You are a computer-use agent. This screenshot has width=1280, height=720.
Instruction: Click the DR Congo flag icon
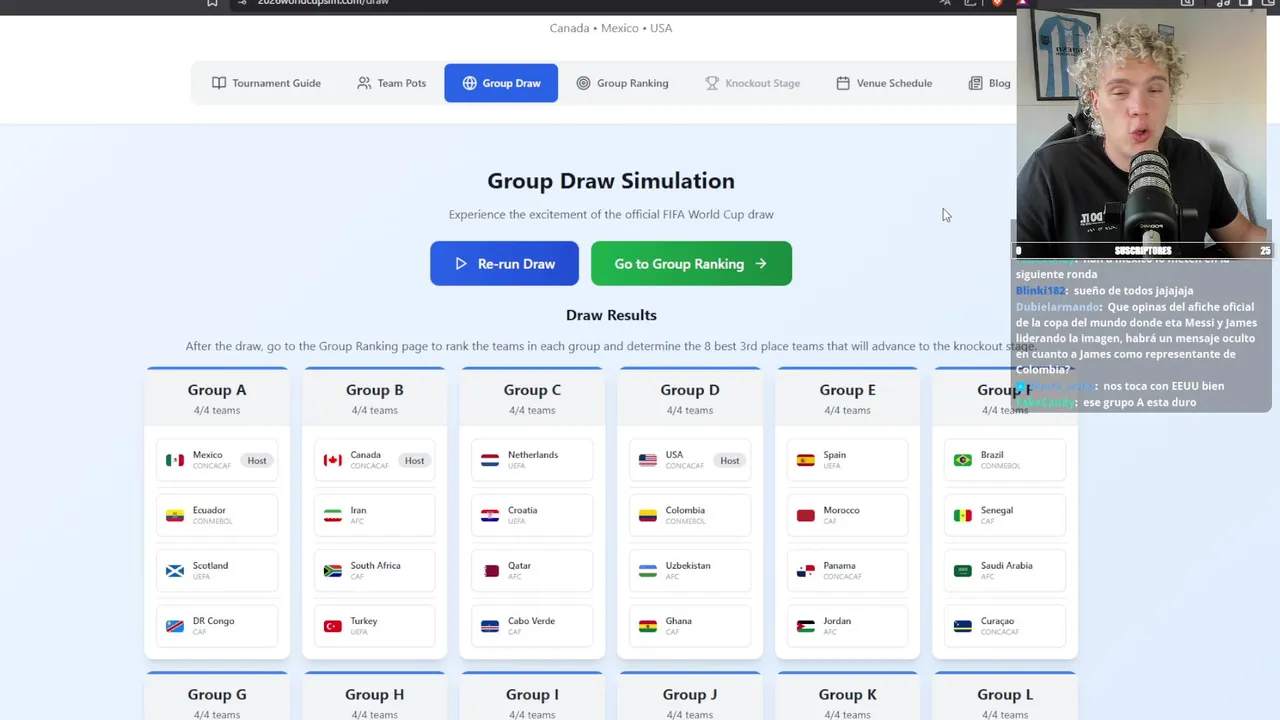[x=175, y=626]
